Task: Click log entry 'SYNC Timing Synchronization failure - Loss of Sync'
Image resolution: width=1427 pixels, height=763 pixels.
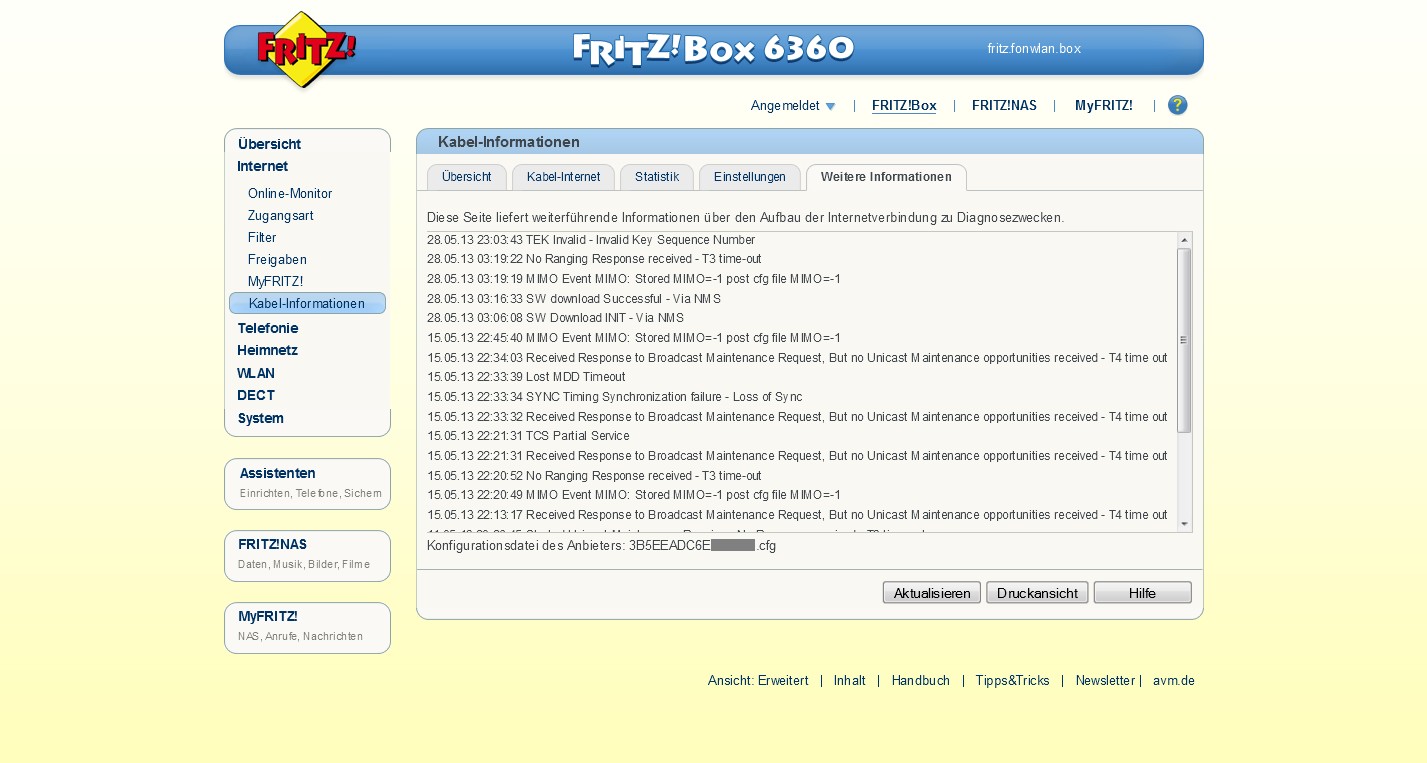Action: [615, 397]
